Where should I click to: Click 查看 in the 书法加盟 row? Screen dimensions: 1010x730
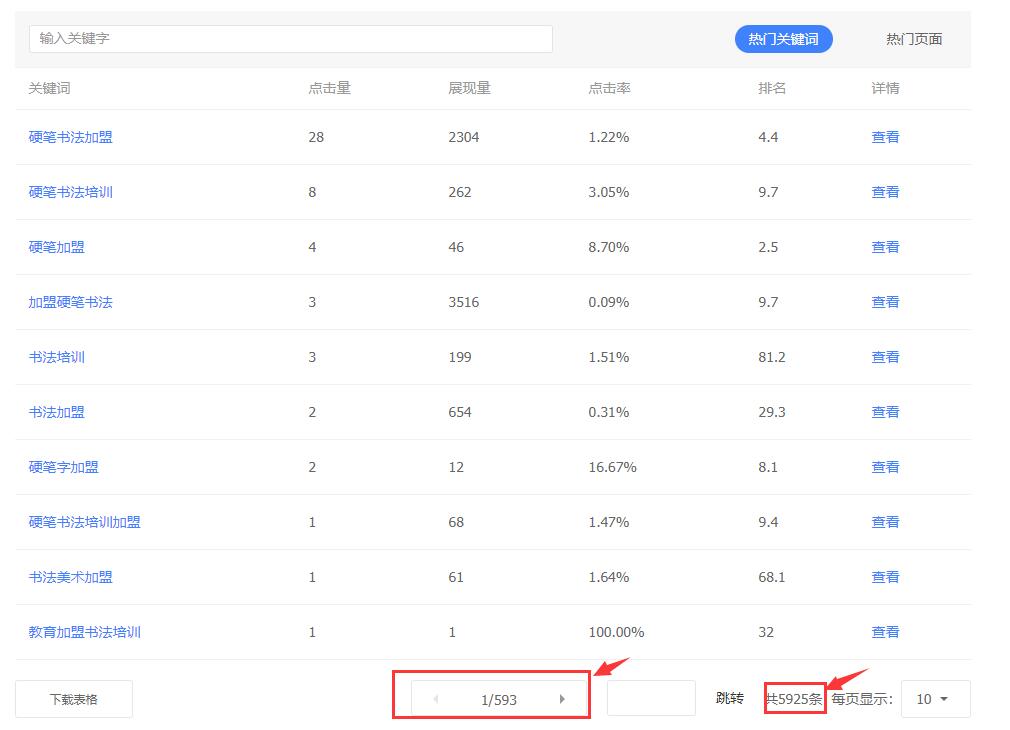[x=885, y=412]
